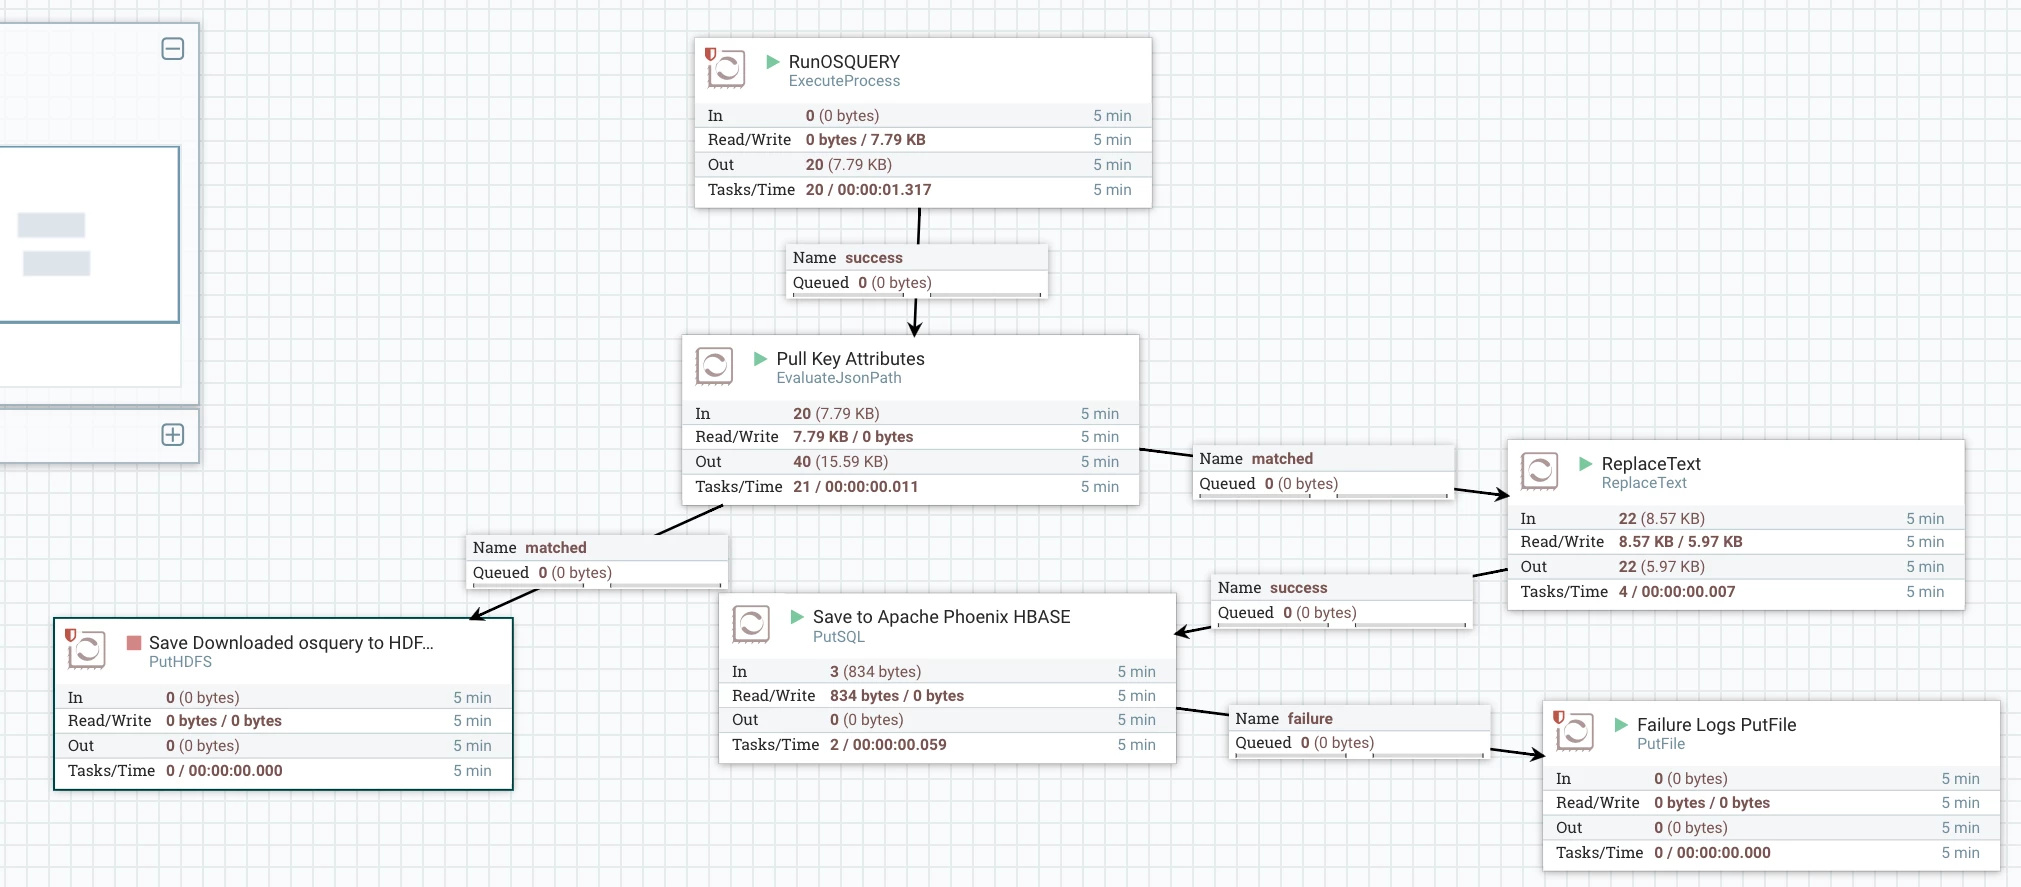Click the EvaluateJsonPath type label

pyautogui.click(x=839, y=378)
